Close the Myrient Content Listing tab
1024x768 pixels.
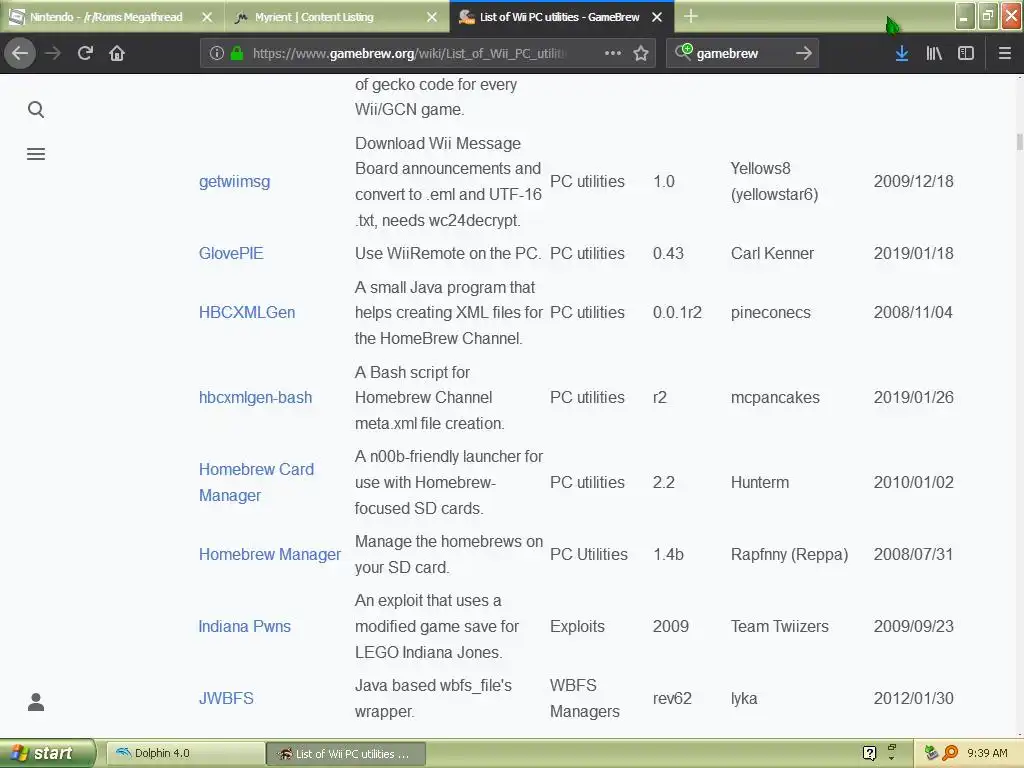432,17
